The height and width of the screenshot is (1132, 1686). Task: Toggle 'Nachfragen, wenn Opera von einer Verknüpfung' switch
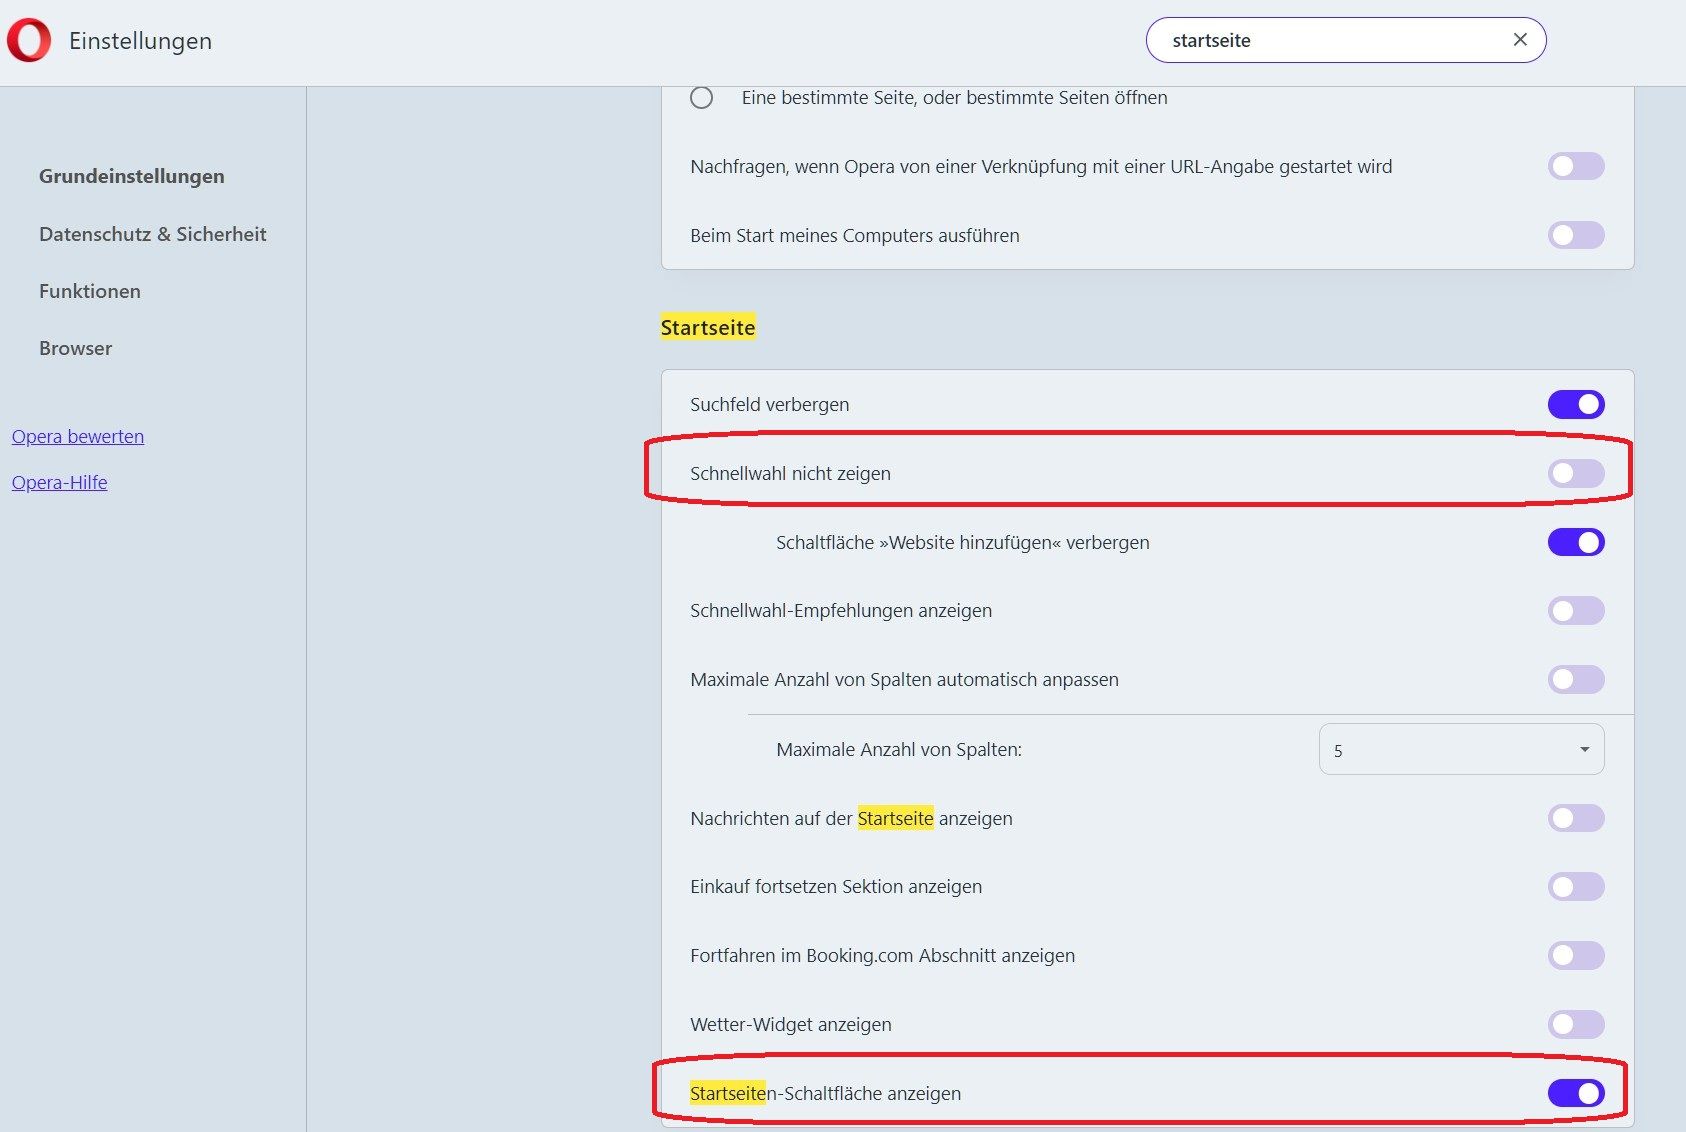coord(1576,166)
